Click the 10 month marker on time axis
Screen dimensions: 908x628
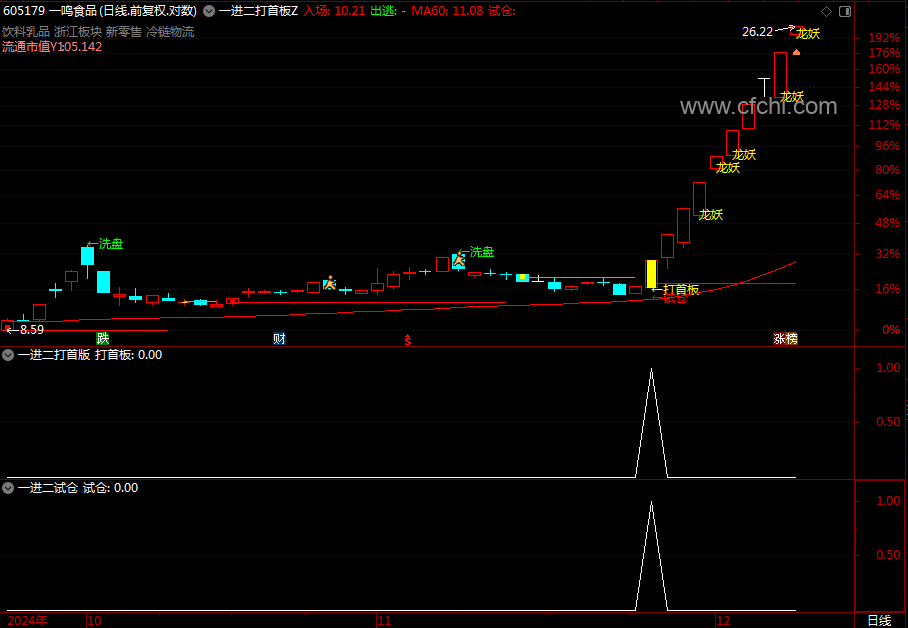coord(94,620)
